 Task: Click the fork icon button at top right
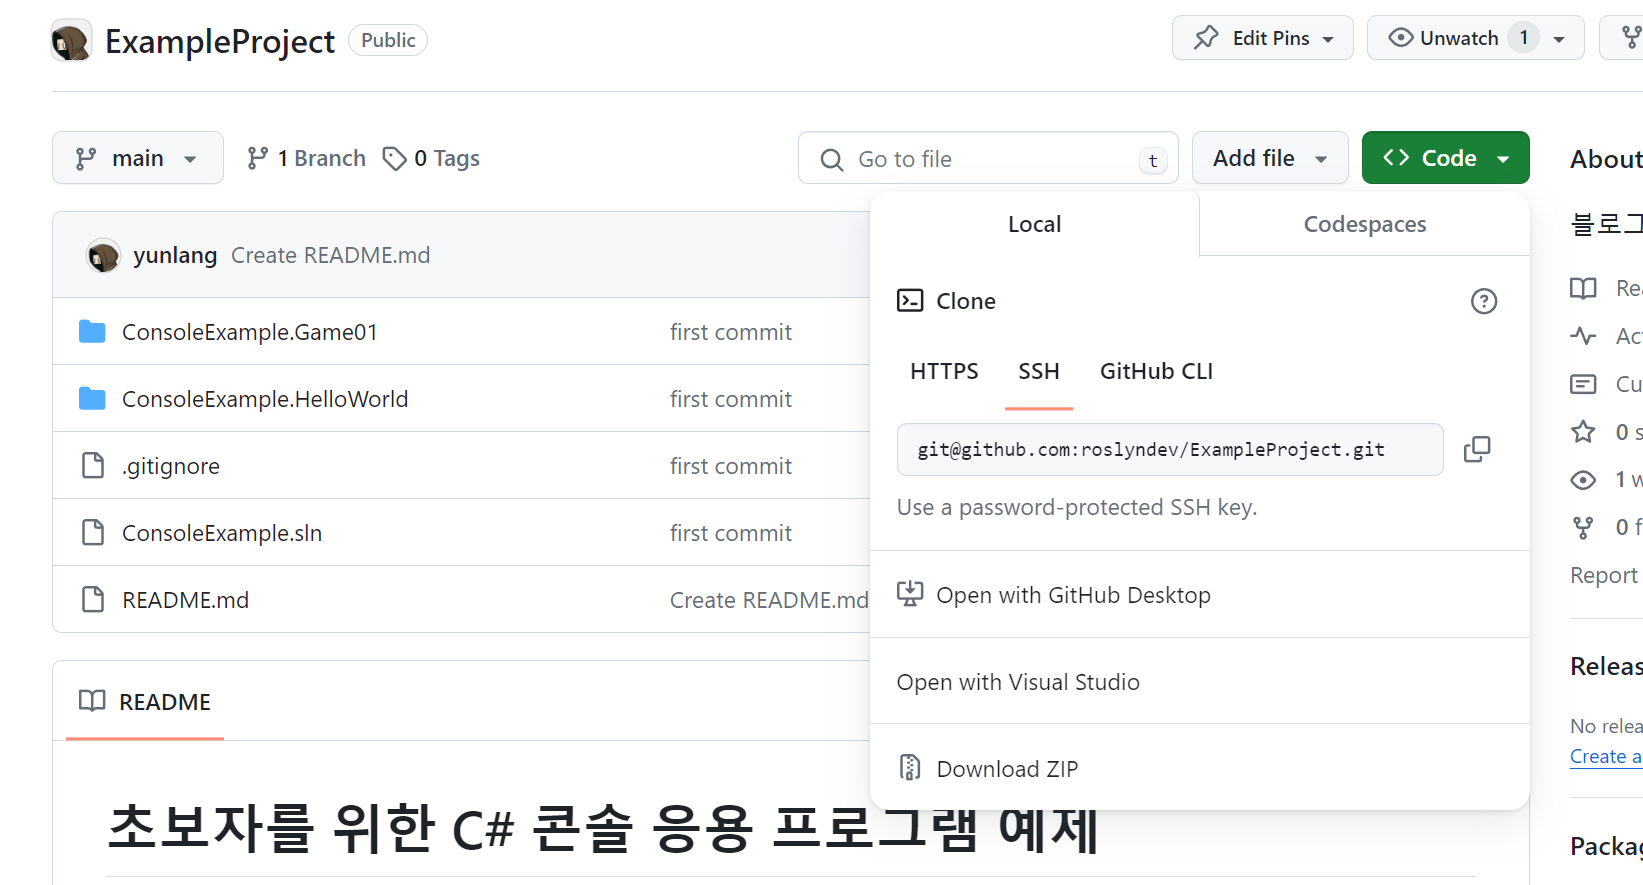(x=1630, y=38)
